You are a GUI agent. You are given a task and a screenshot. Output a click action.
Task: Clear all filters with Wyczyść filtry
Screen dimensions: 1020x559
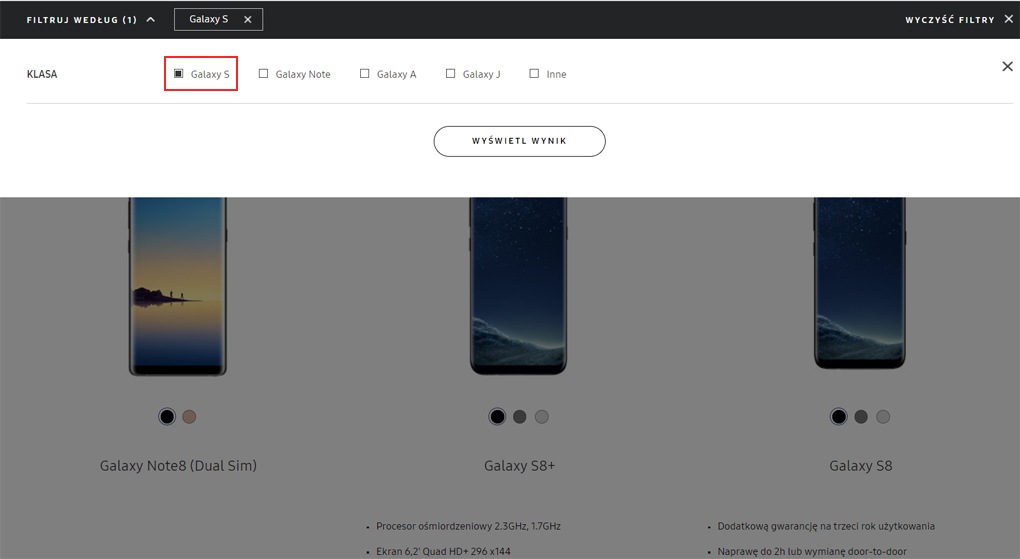click(x=959, y=20)
